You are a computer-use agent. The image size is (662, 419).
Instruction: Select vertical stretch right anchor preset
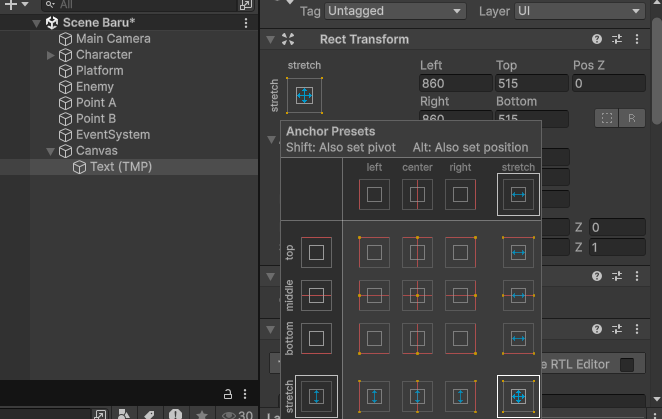[460, 397]
